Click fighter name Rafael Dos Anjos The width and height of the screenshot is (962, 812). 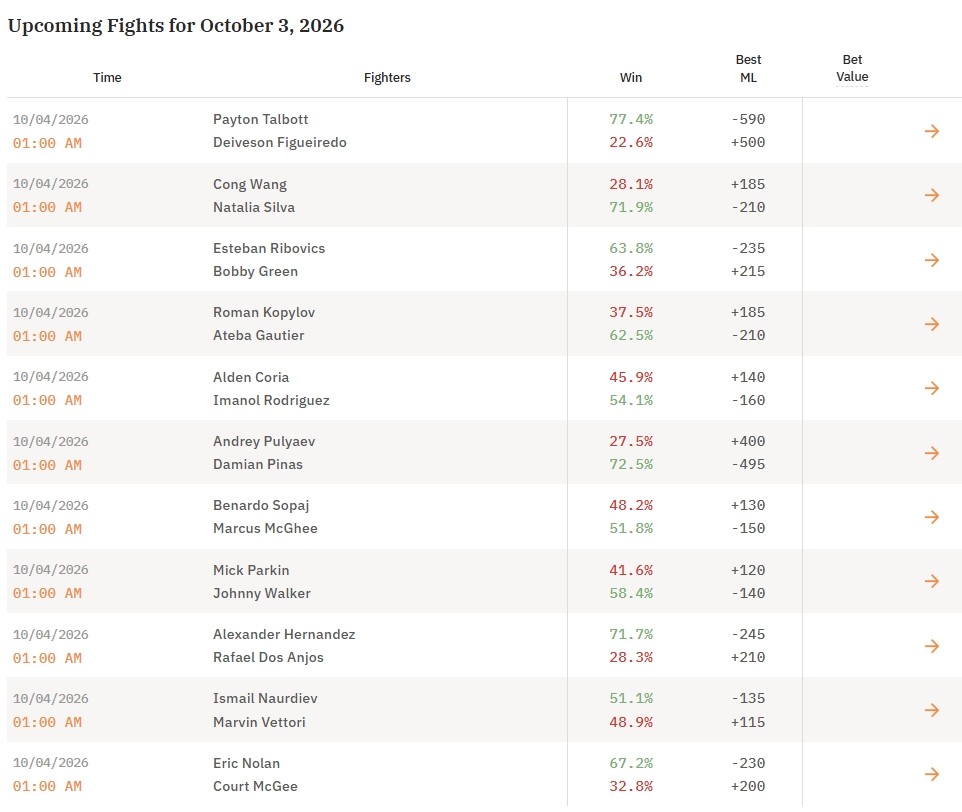click(268, 657)
